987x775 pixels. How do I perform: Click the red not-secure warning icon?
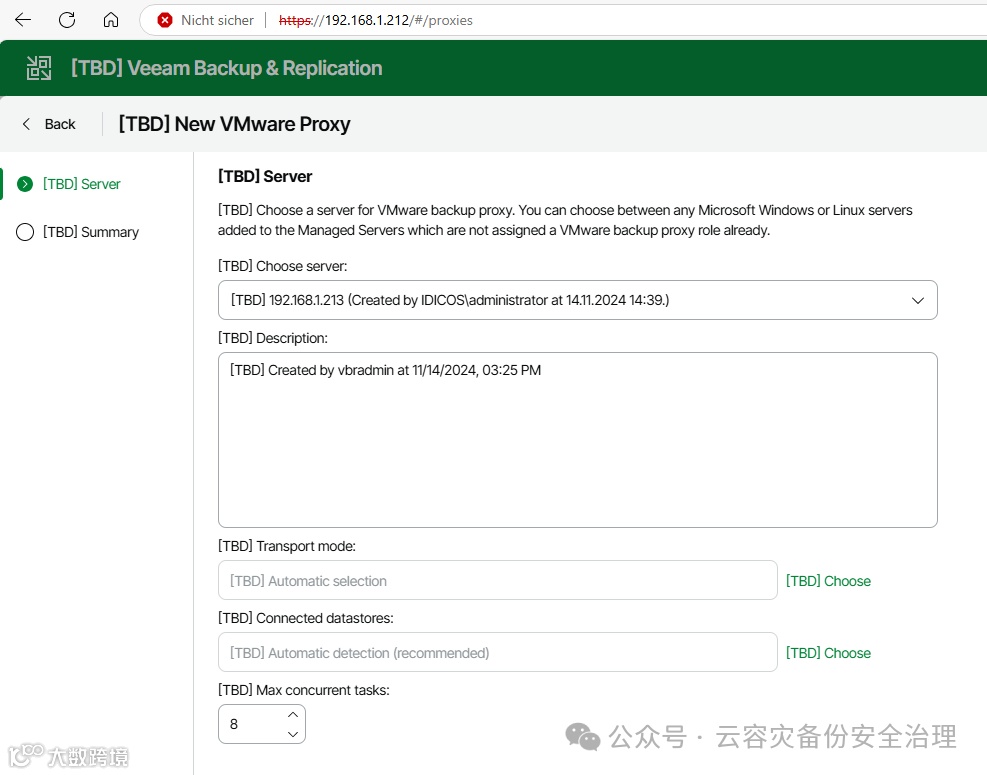(x=165, y=20)
